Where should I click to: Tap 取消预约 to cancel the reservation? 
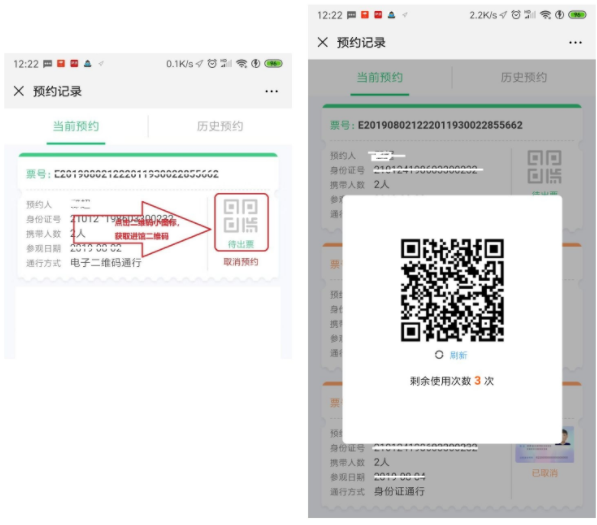(x=241, y=262)
